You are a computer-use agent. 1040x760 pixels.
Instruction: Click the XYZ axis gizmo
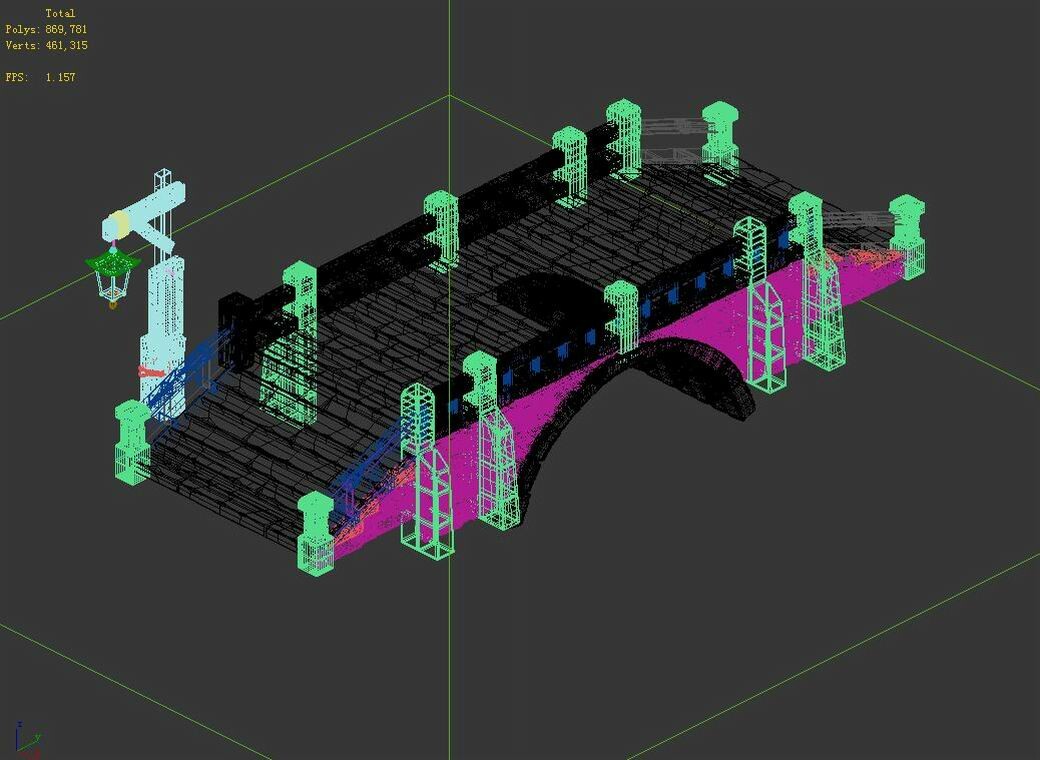(x=28, y=739)
